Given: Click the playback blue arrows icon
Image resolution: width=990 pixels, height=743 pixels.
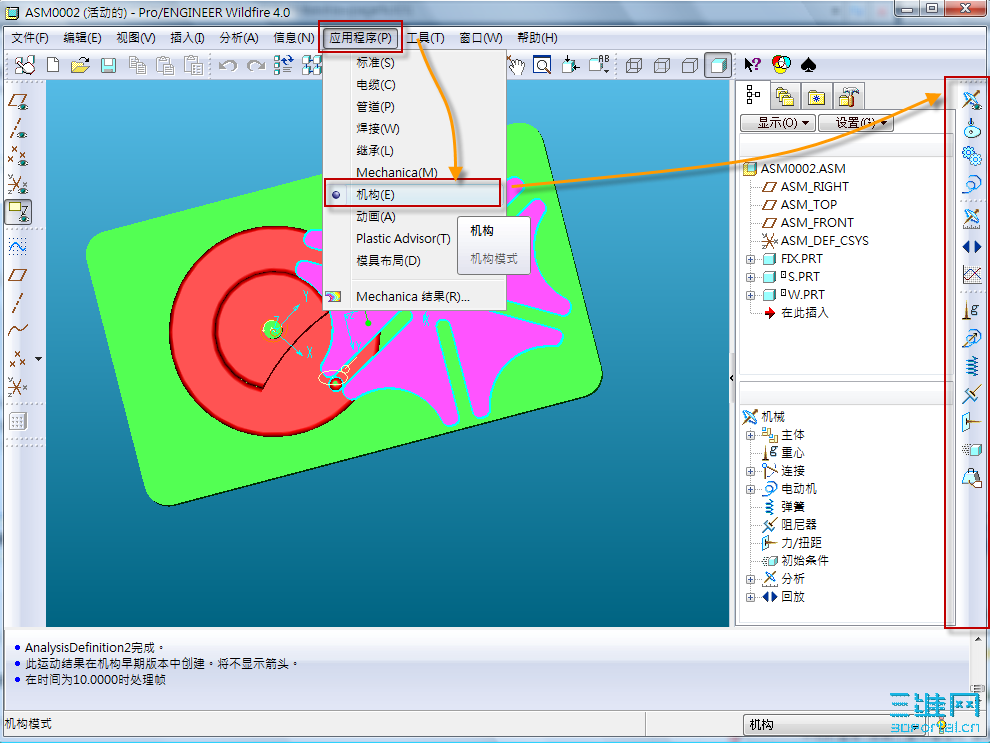Looking at the screenshot, I should point(972,246).
